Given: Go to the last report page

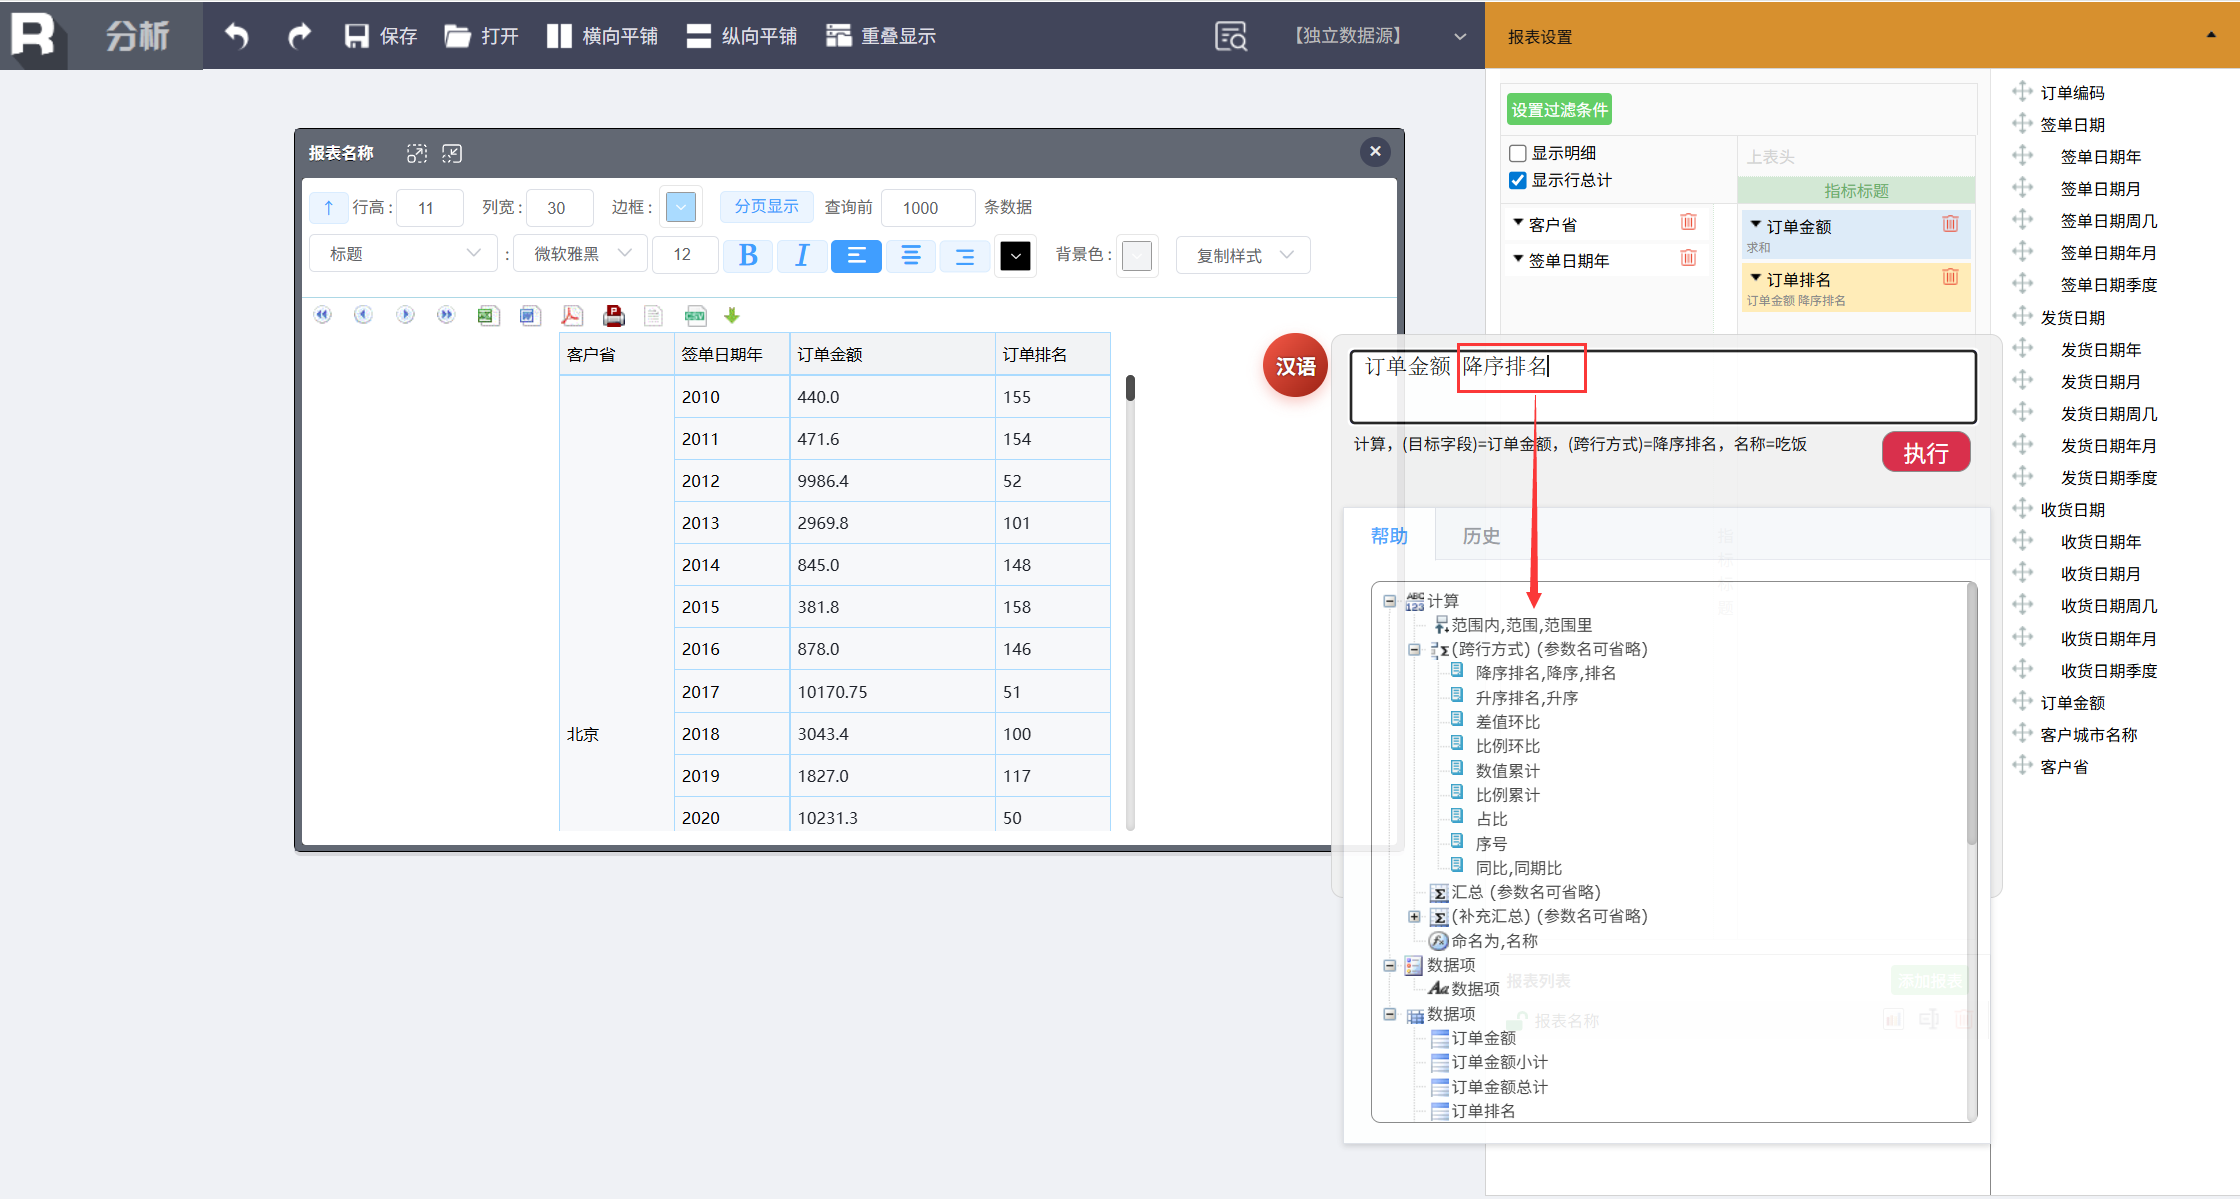Looking at the screenshot, I should pos(446,316).
